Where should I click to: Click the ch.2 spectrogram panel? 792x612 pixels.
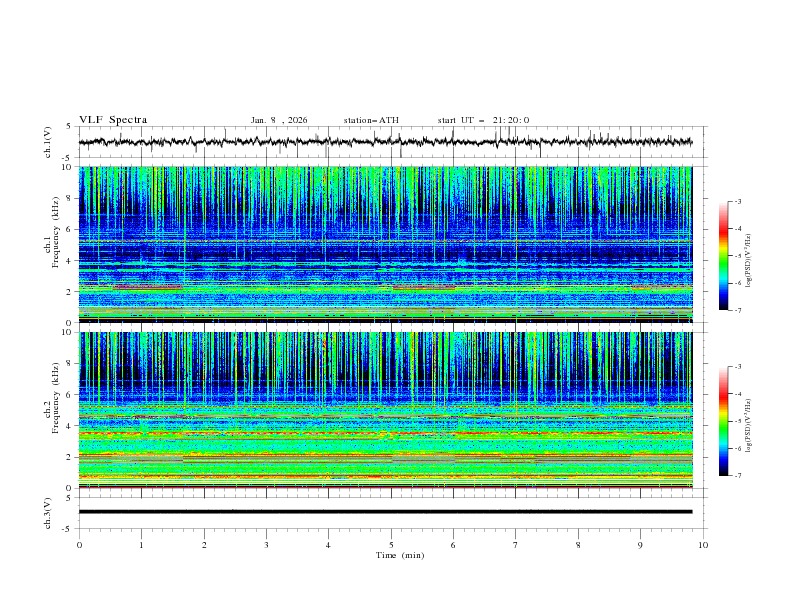[x=390, y=410]
